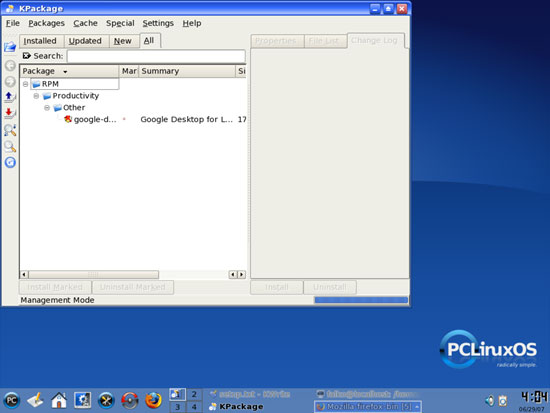
Task: Open the Cache menu
Action: tap(85, 23)
